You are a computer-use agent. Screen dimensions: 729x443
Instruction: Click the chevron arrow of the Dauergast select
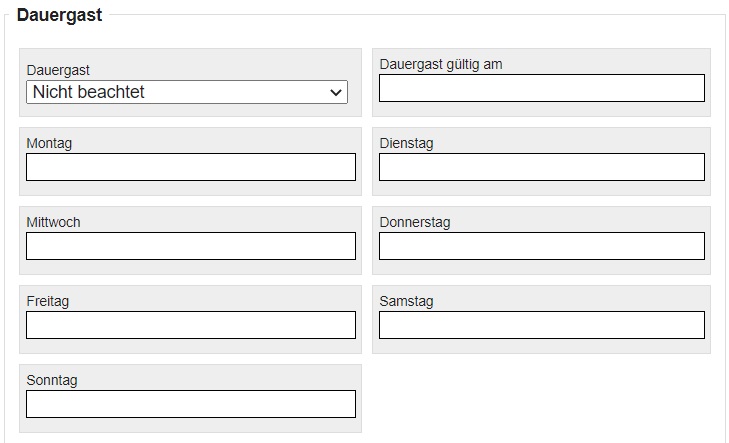(336, 93)
